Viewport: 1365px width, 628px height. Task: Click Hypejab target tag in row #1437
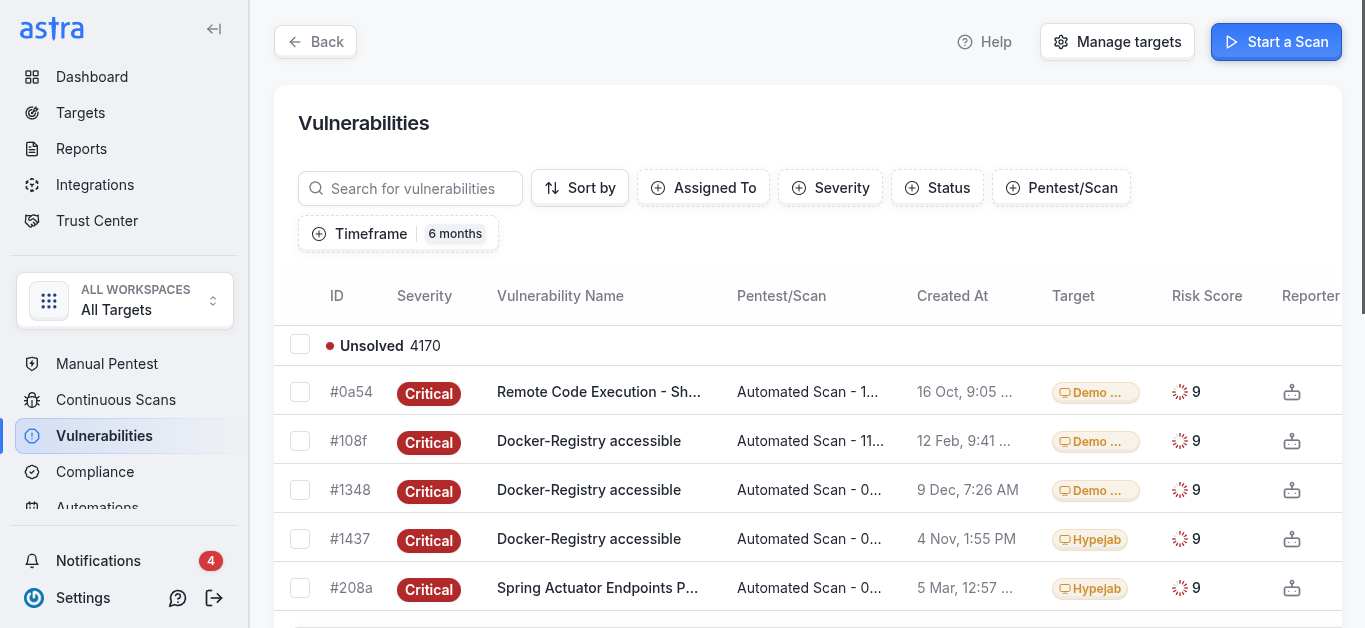click(1090, 540)
